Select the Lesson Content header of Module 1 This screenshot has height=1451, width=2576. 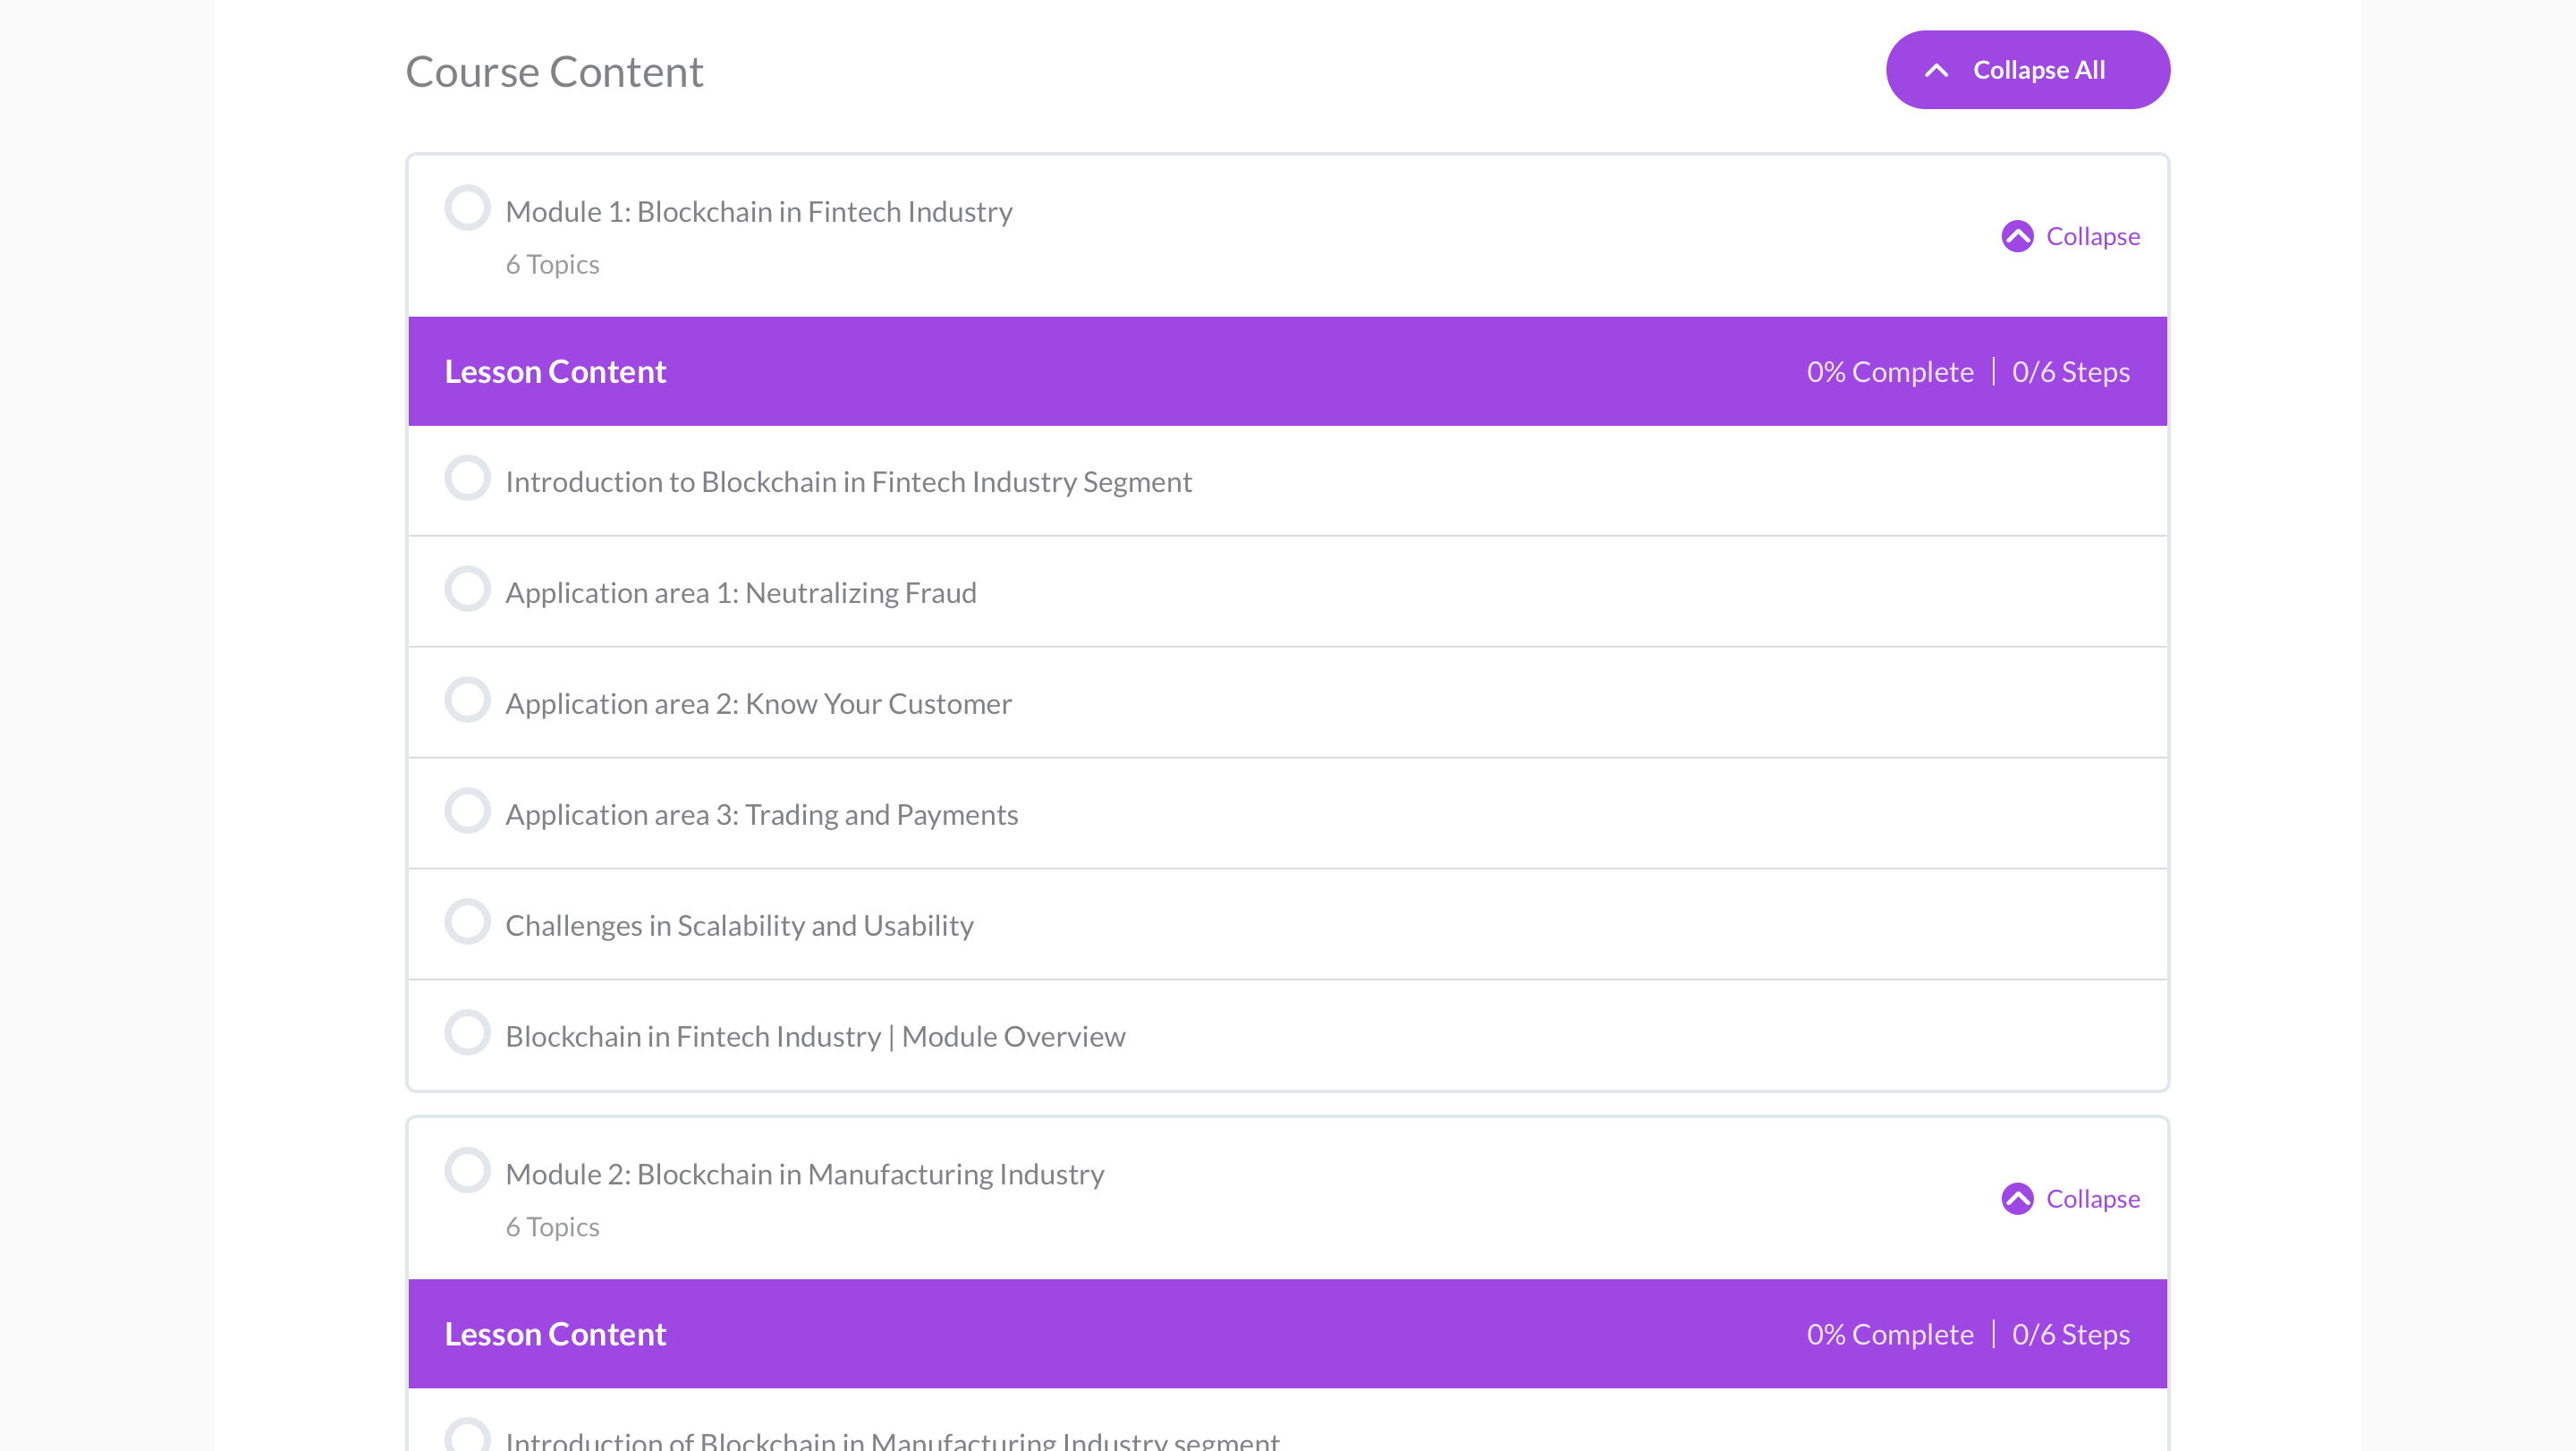tap(556, 370)
